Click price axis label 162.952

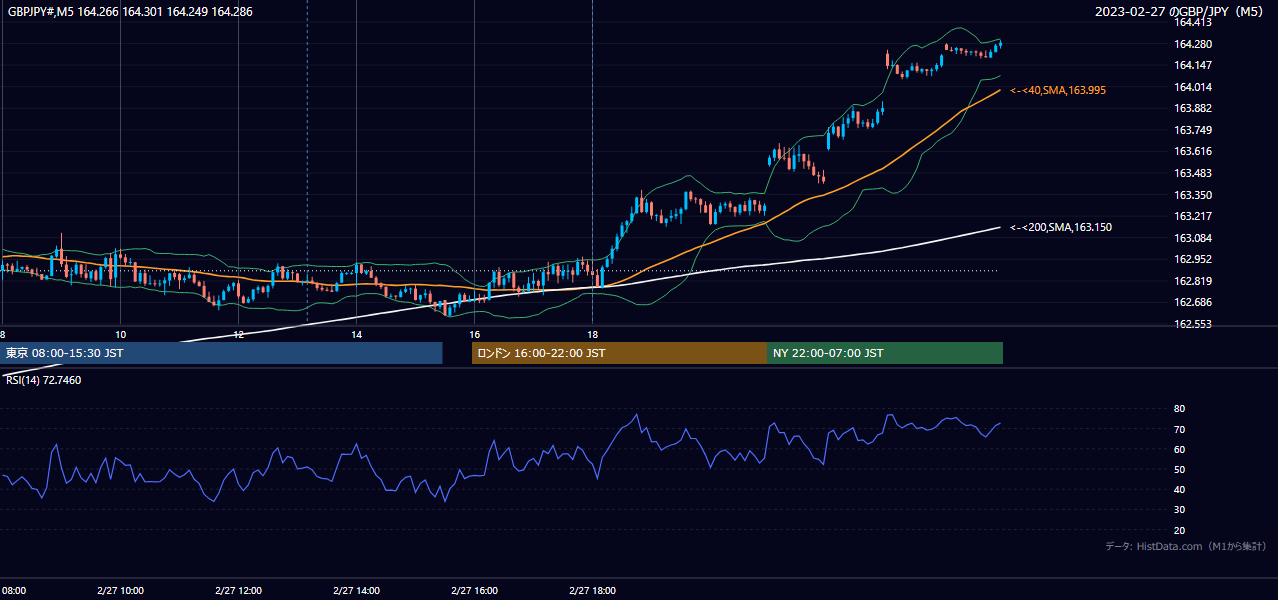tap(1192, 259)
